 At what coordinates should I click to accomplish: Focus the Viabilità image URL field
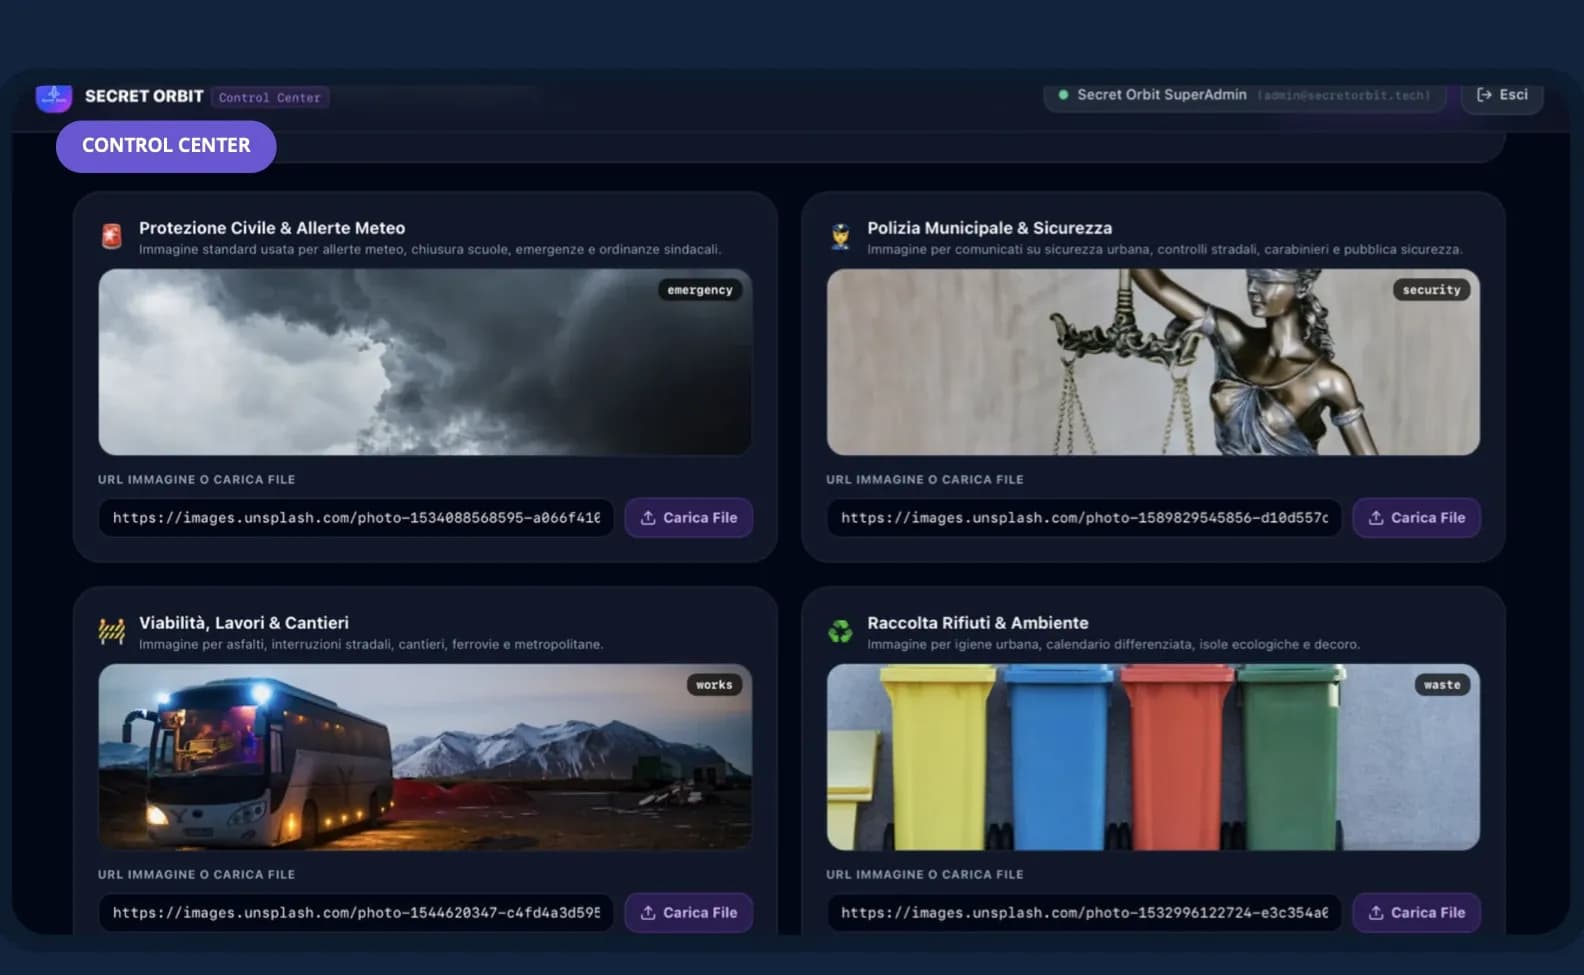[356, 913]
